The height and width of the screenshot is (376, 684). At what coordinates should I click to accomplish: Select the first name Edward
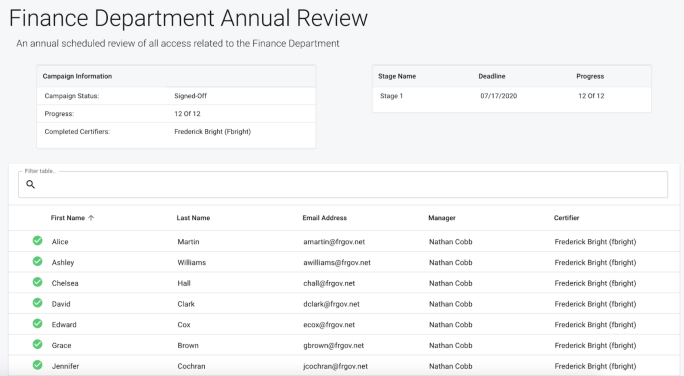[64, 325]
